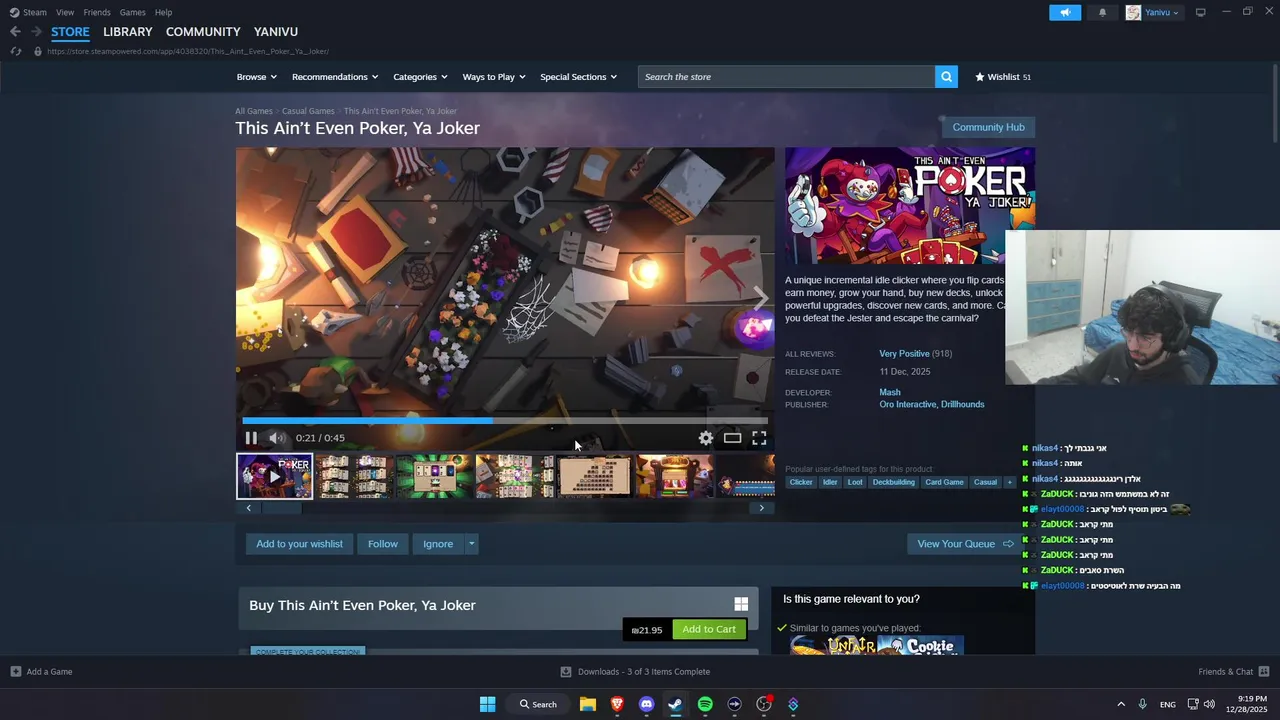Select the green card table screenshot thumbnail
This screenshot has width=1280, height=720.
pos(434,476)
